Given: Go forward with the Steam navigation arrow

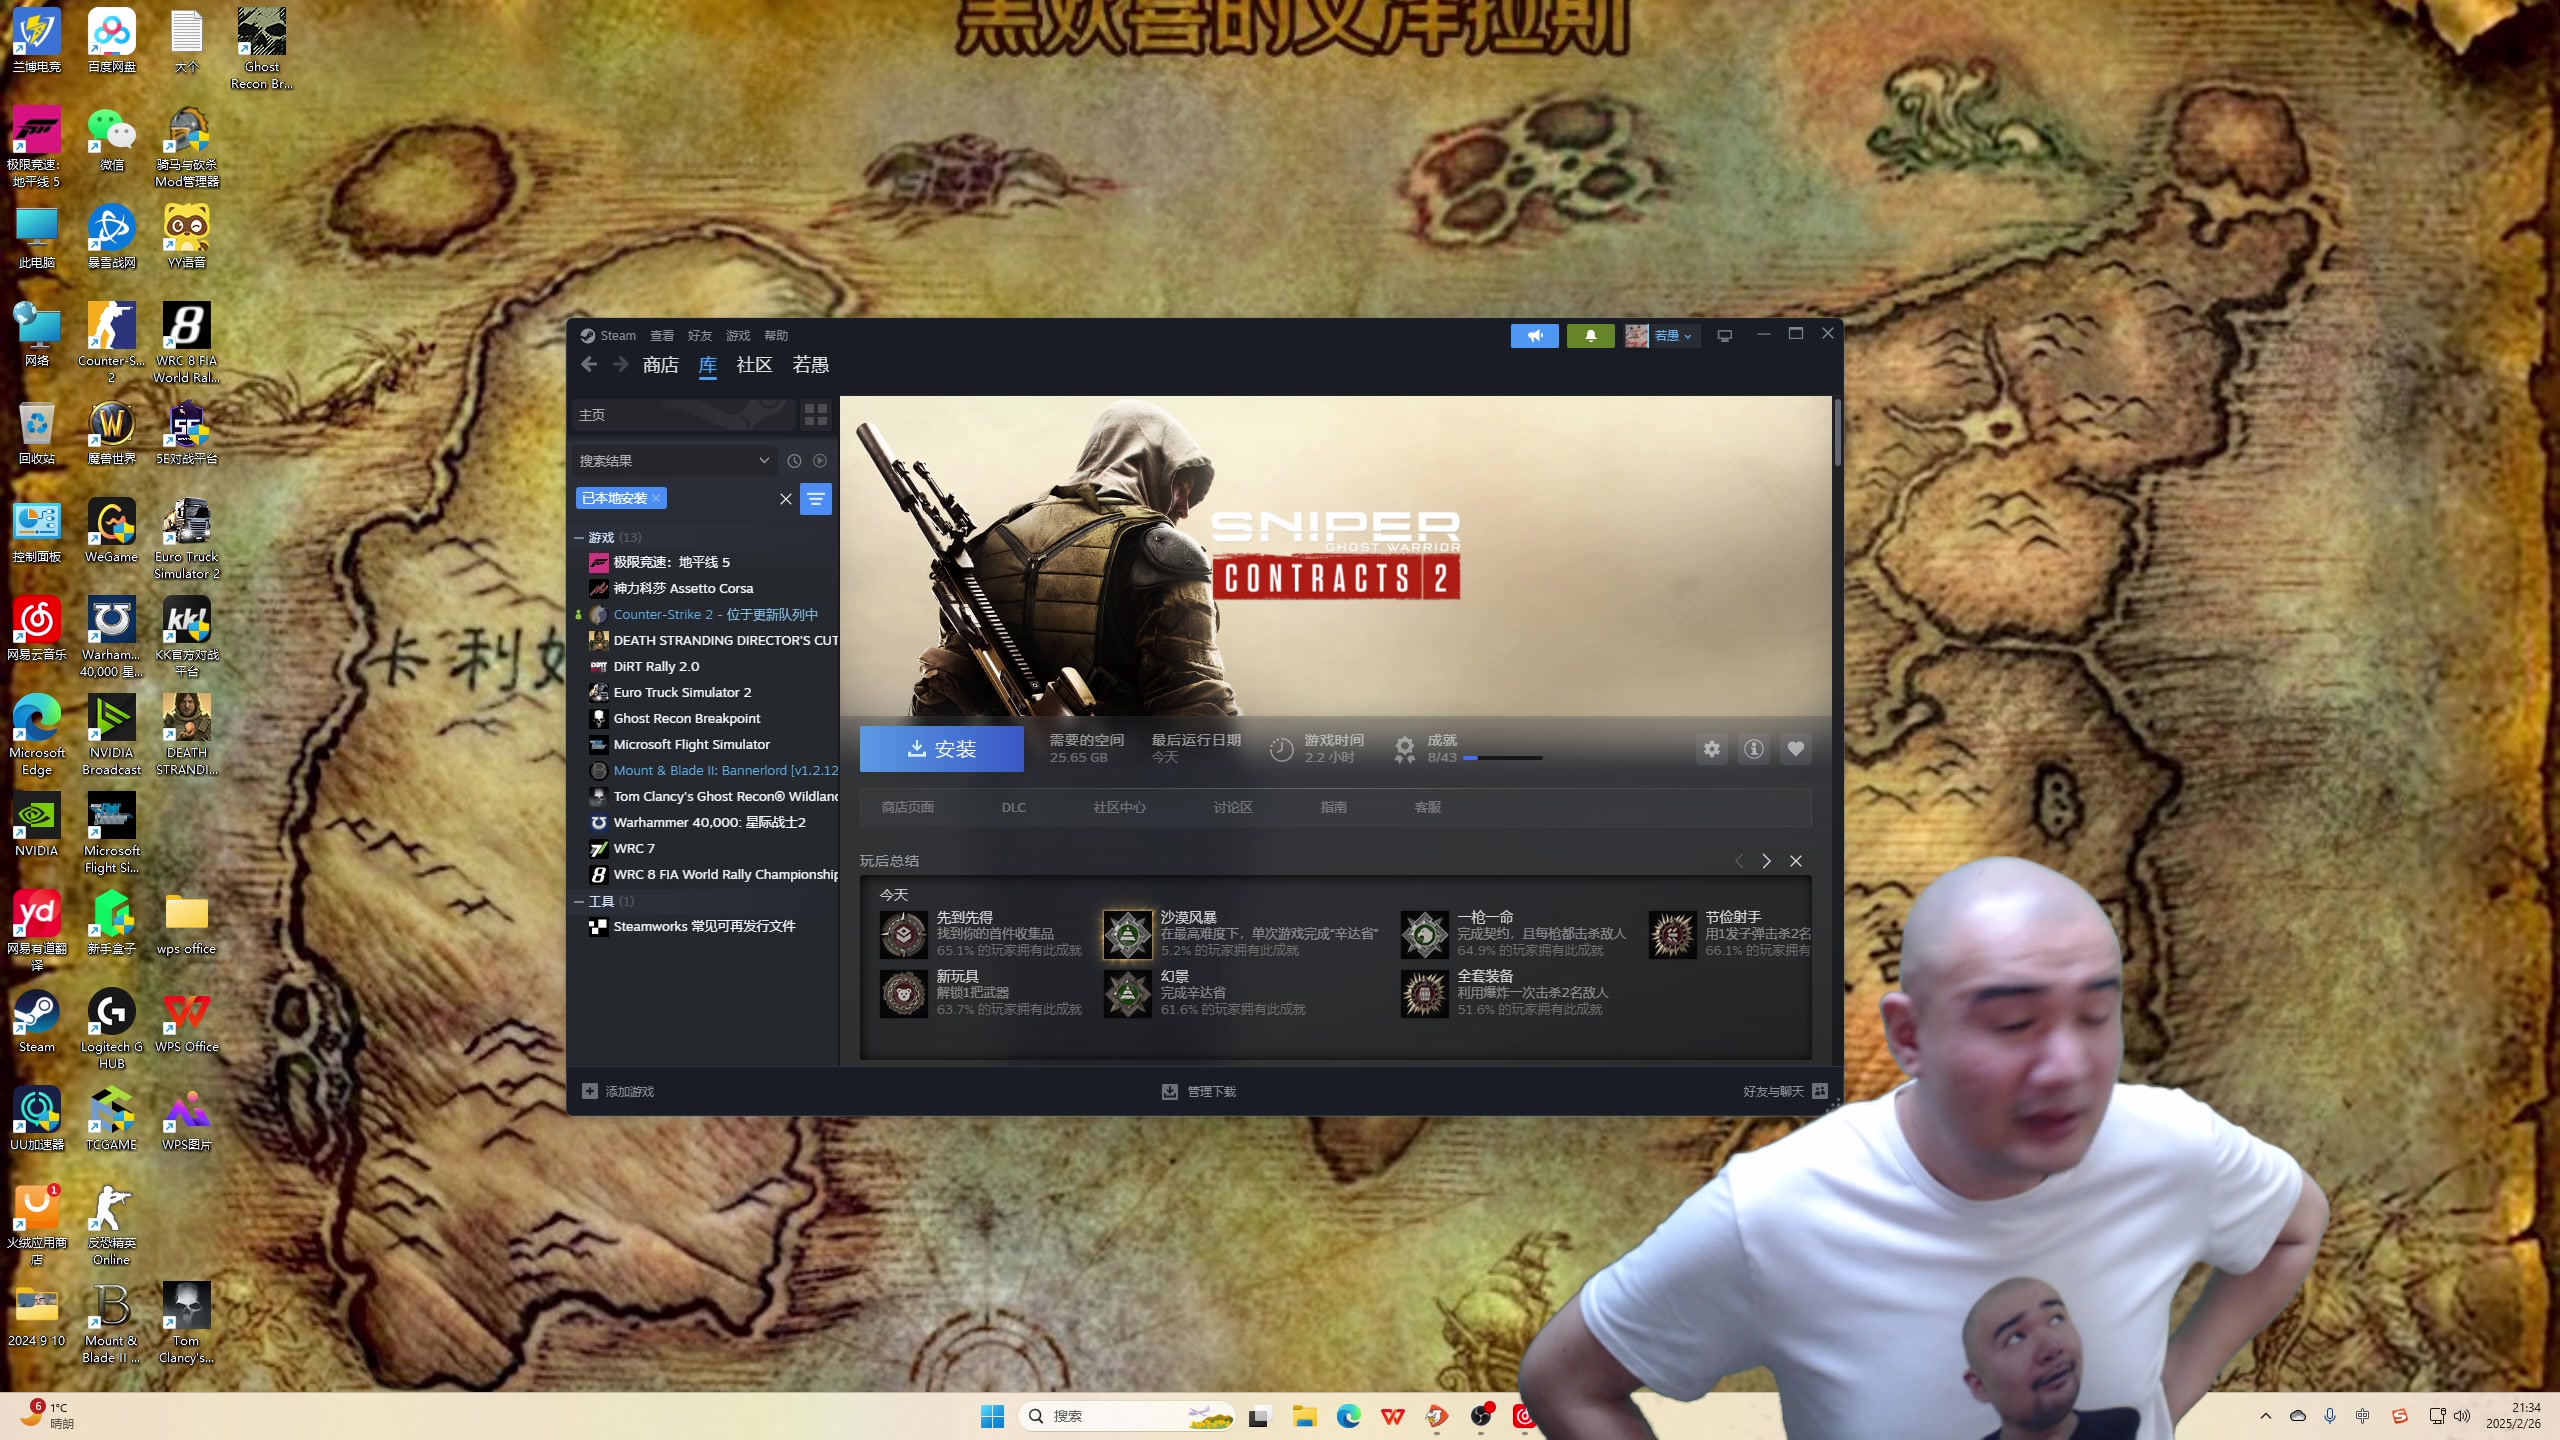Looking at the screenshot, I should click(621, 365).
